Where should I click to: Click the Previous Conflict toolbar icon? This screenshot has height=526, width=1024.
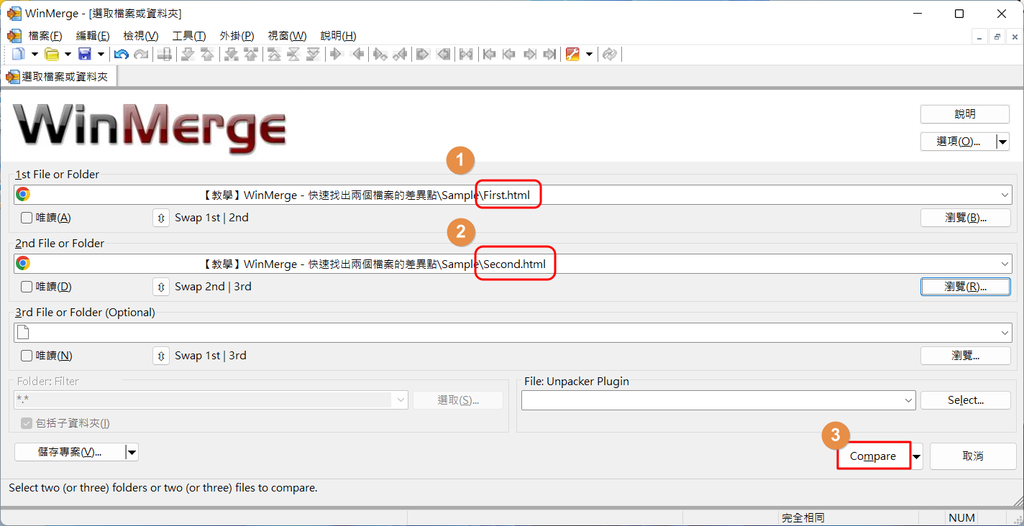[x=250, y=54]
